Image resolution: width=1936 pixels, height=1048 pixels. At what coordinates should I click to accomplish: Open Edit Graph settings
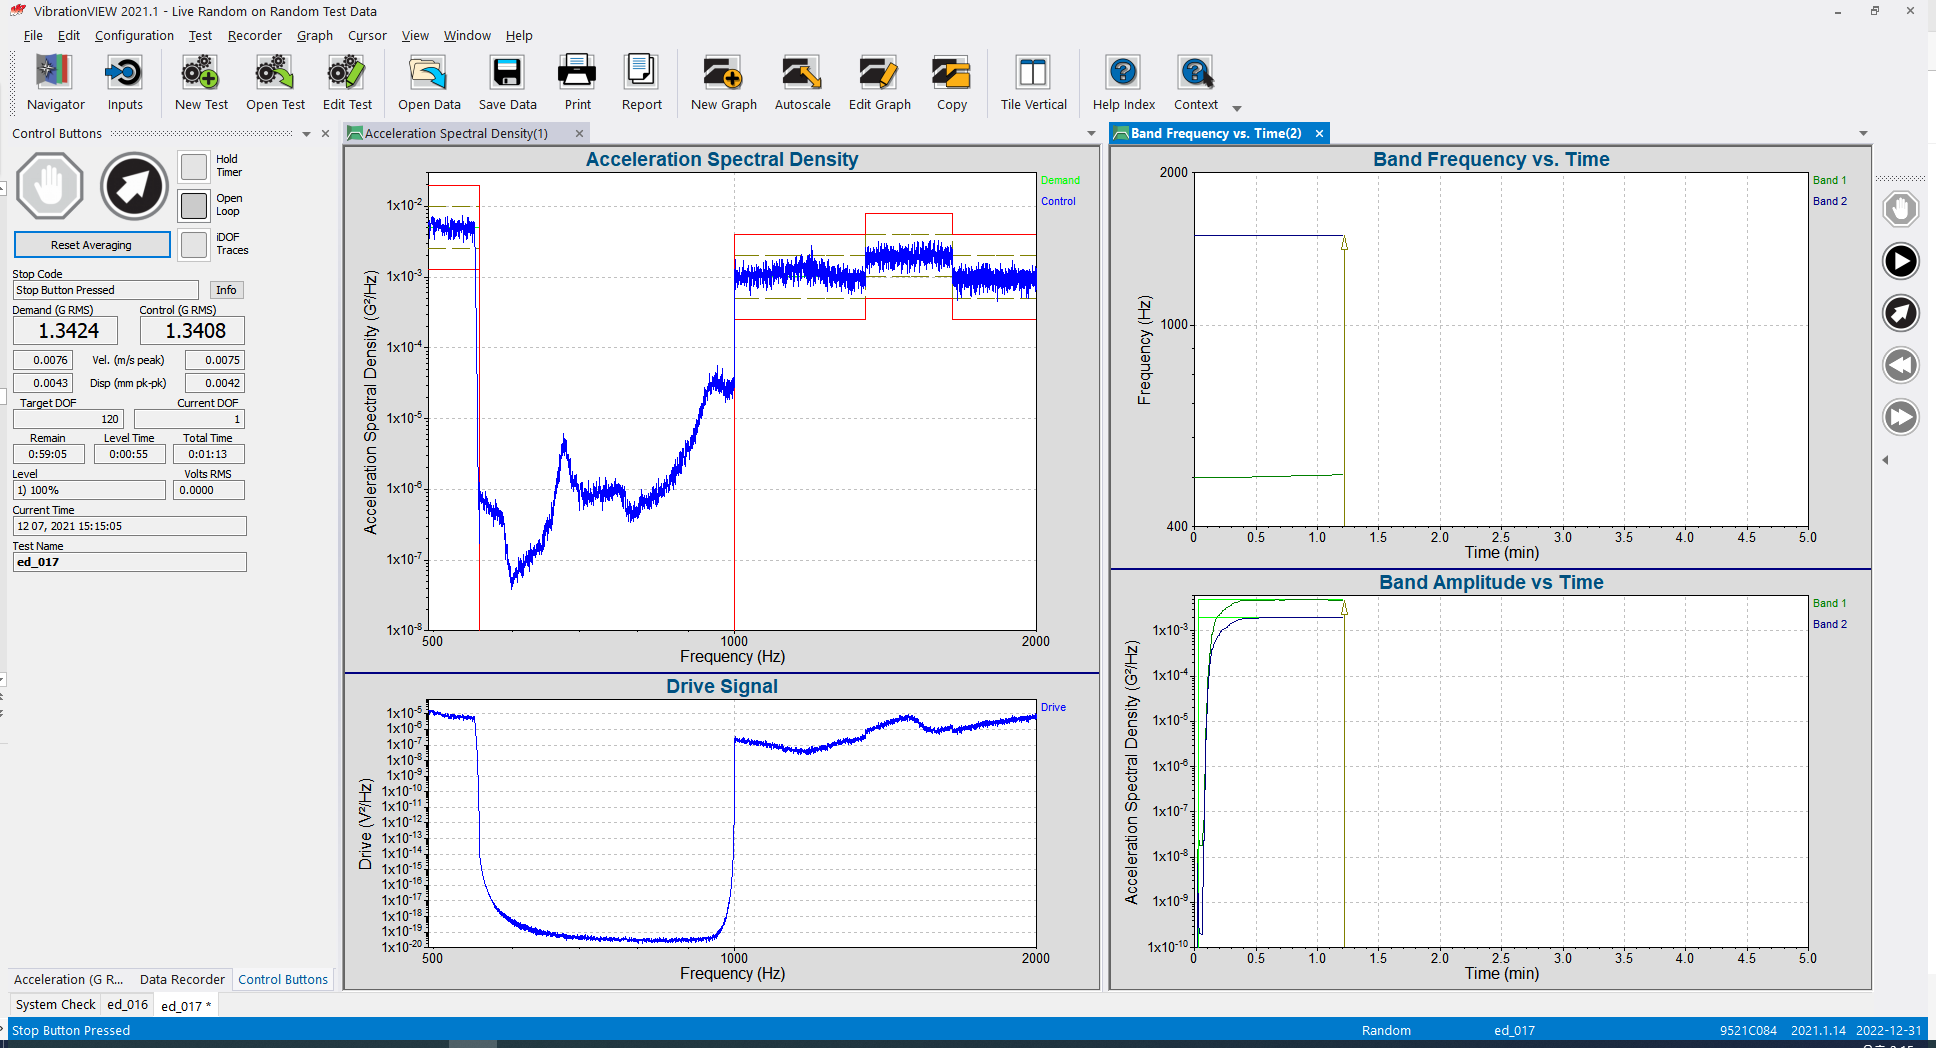point(879,82)
